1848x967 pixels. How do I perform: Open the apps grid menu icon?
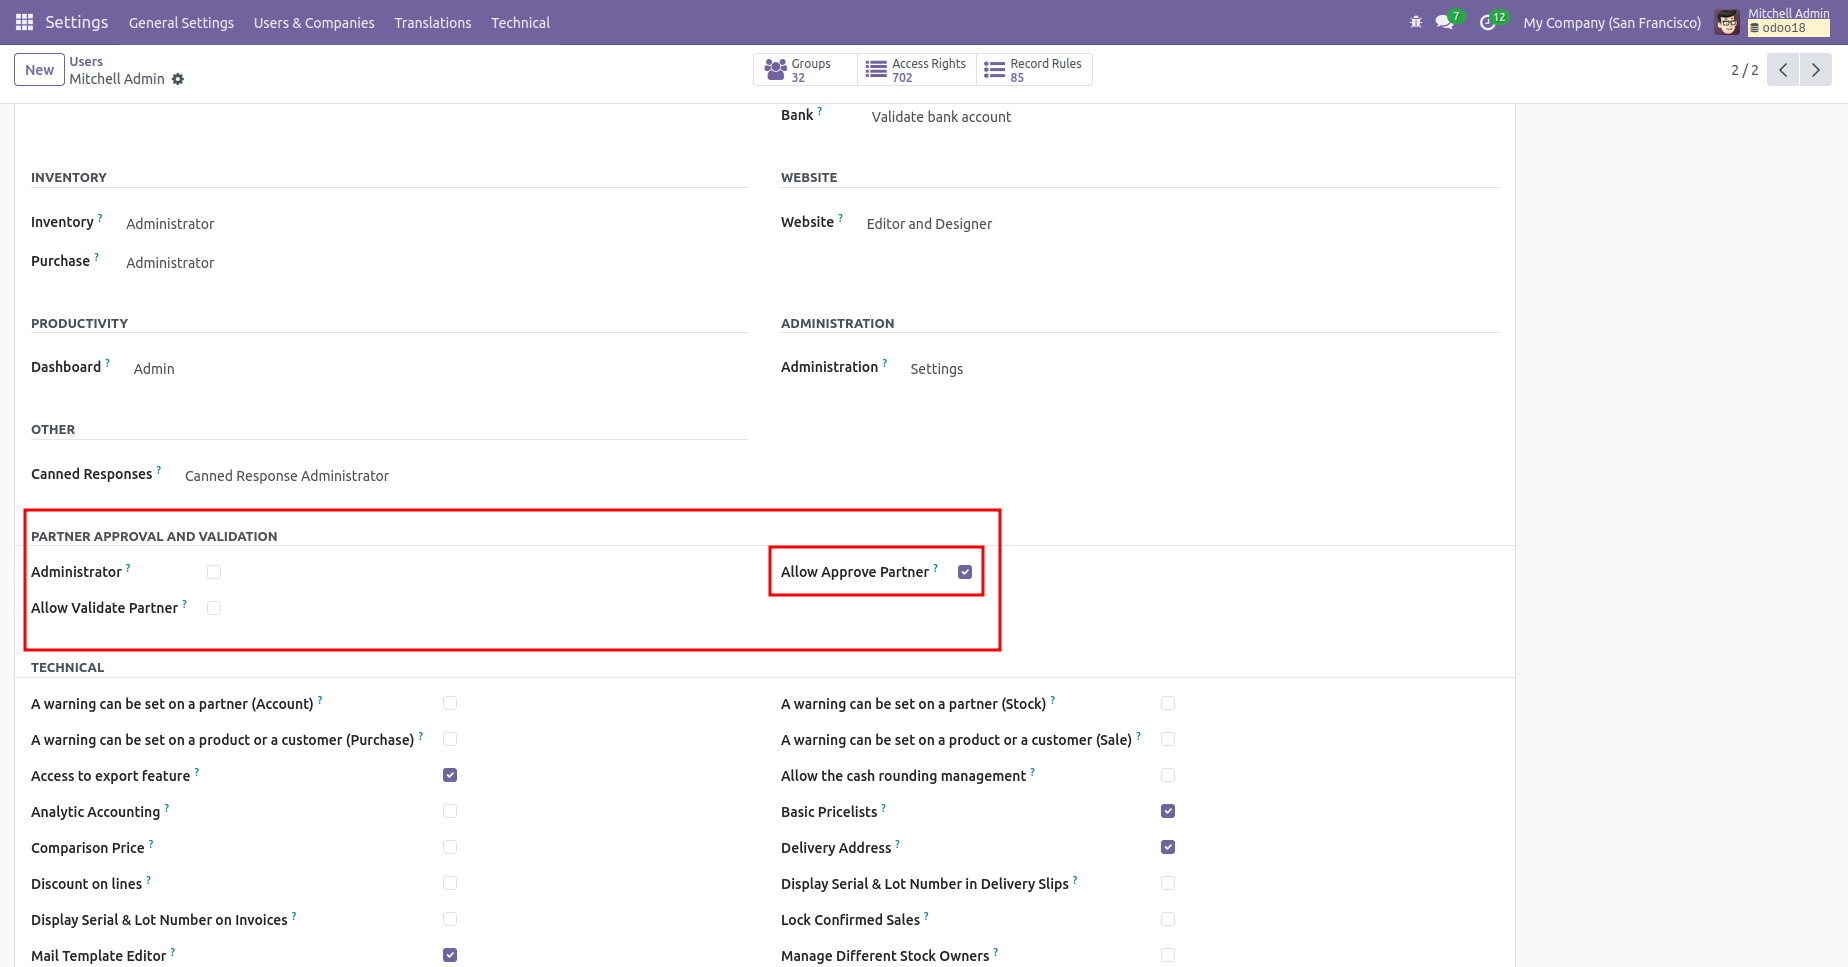click(24, 22)
